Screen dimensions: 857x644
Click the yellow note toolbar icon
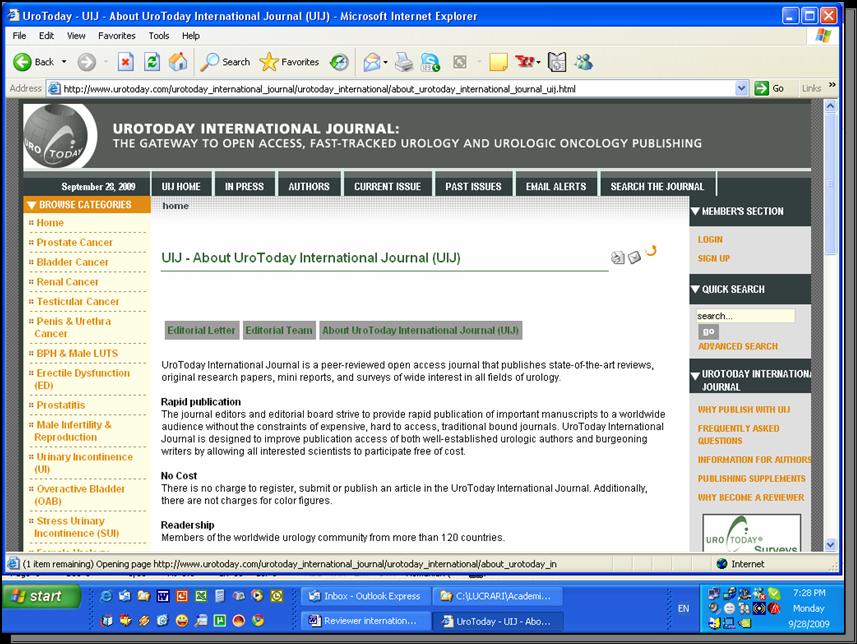498,62
